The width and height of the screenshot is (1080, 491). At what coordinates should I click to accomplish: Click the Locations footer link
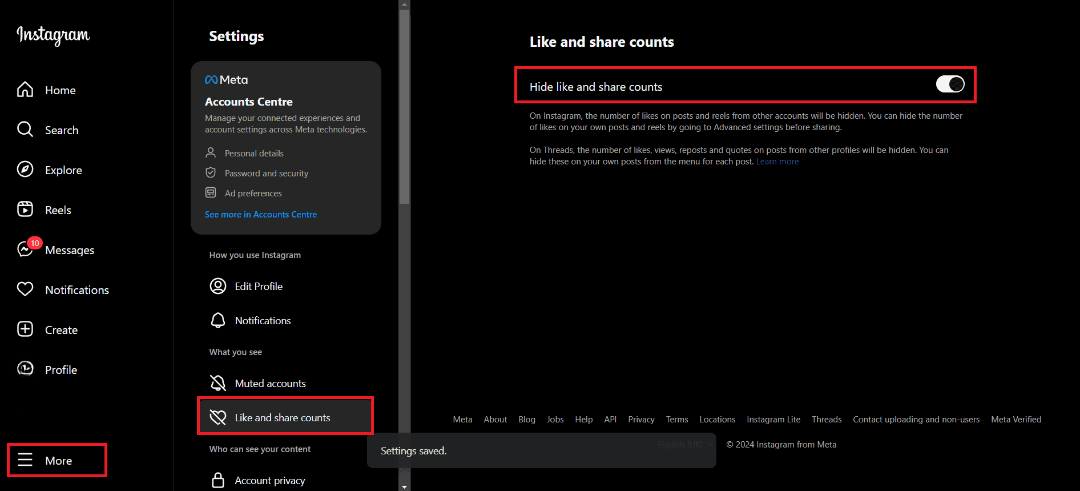click(717, 419)
